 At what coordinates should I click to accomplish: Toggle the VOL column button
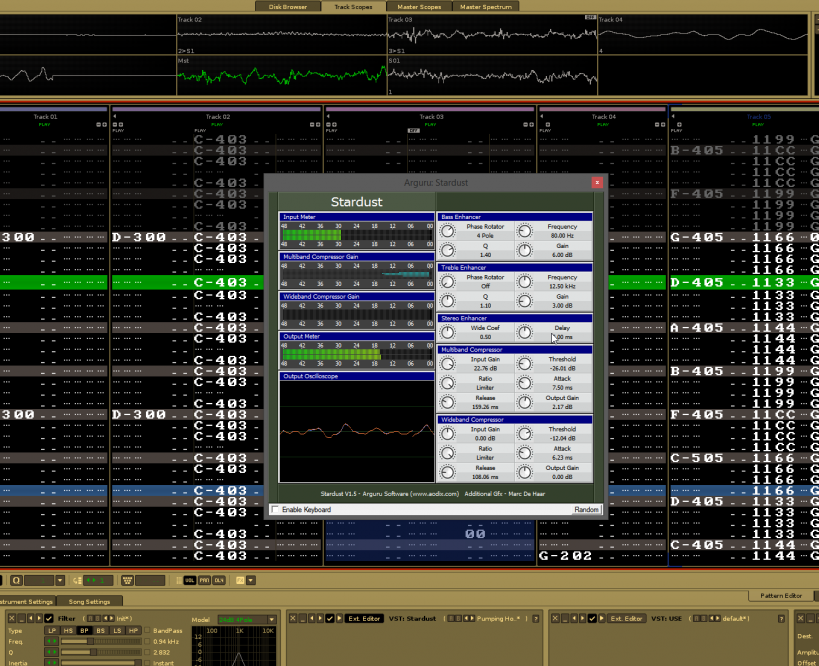[x=190, y=580]
